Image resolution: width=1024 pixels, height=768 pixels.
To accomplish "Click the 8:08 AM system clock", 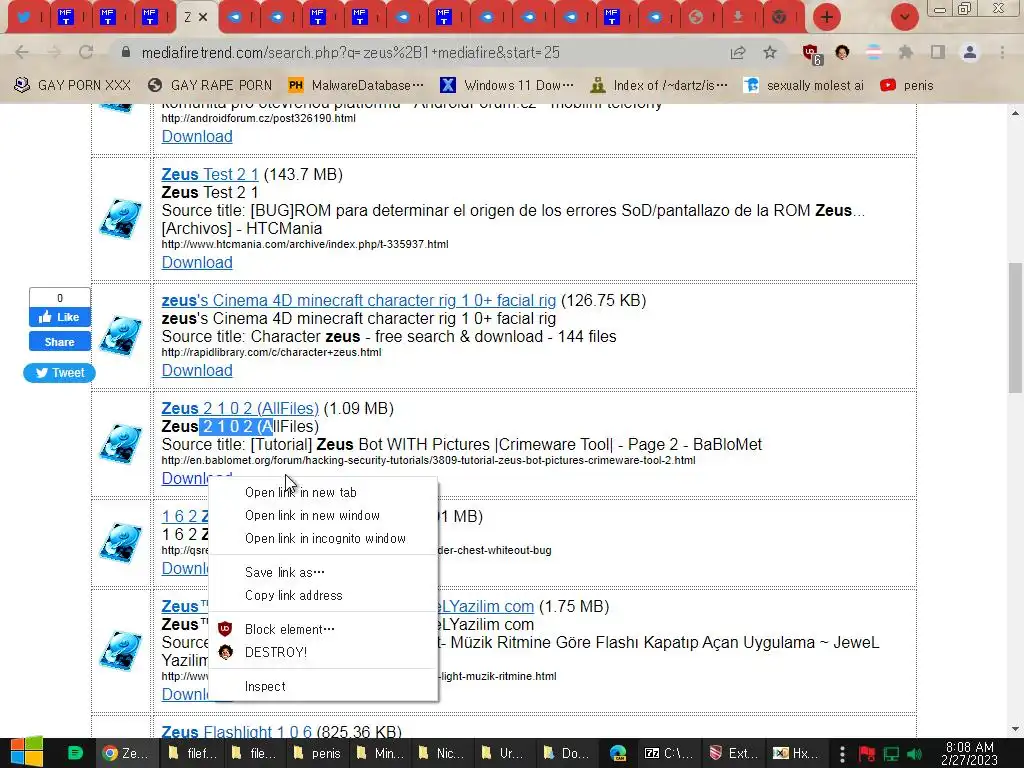I will 970,753.
